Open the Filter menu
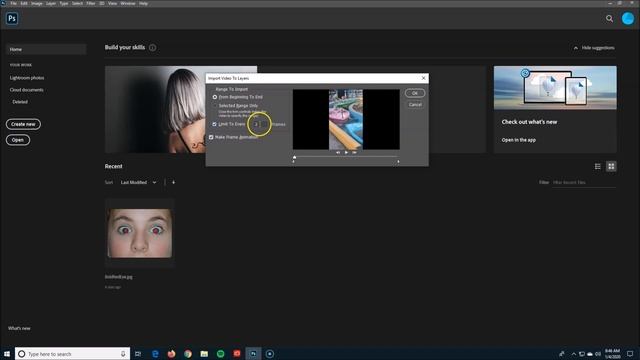Image resolution: width=640 pixels, height=360 pixels. coord(91,3)
